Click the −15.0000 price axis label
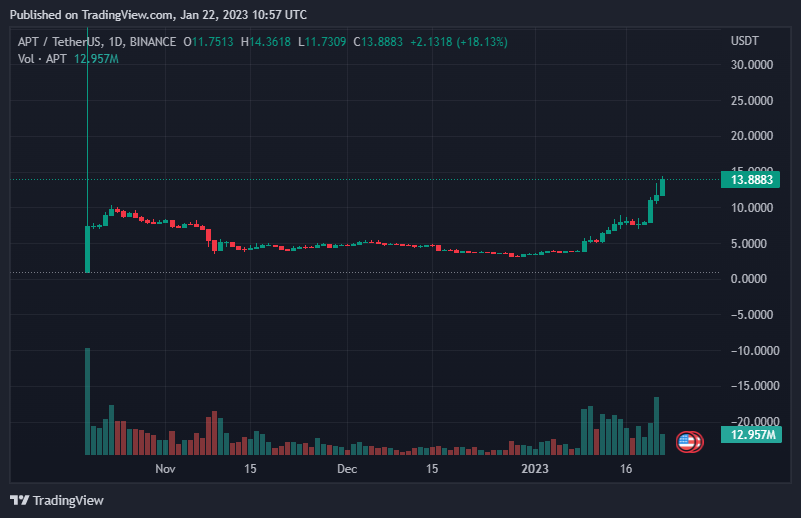Image resolution: width=801 pixels, height=518 pixels. click(755, 386)
